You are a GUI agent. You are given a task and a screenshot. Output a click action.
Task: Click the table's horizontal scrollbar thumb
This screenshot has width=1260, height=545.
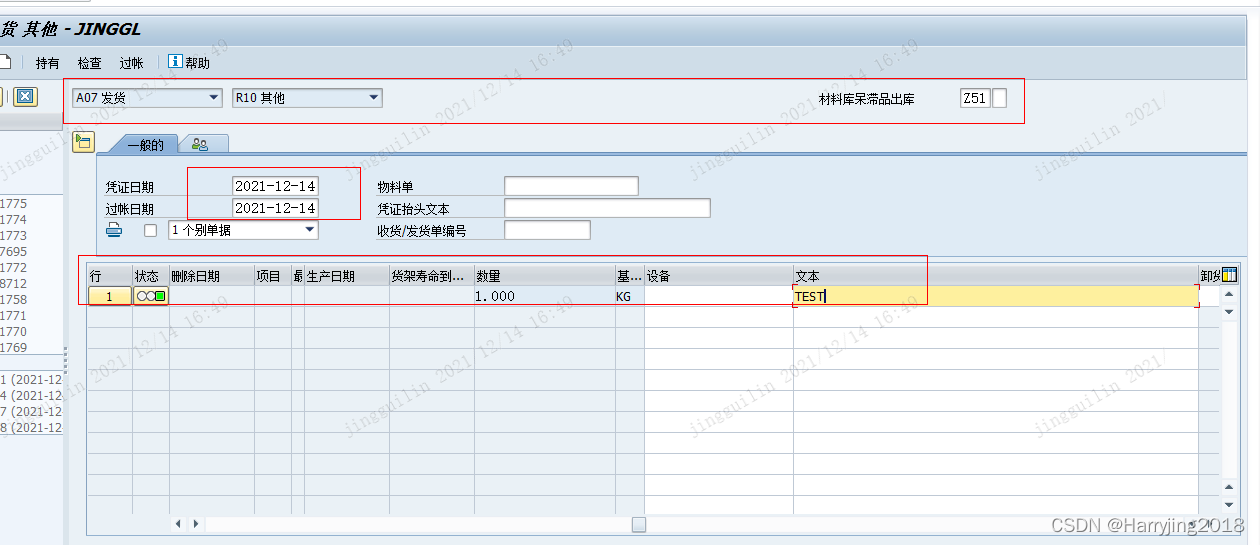(x=639, y=524)
